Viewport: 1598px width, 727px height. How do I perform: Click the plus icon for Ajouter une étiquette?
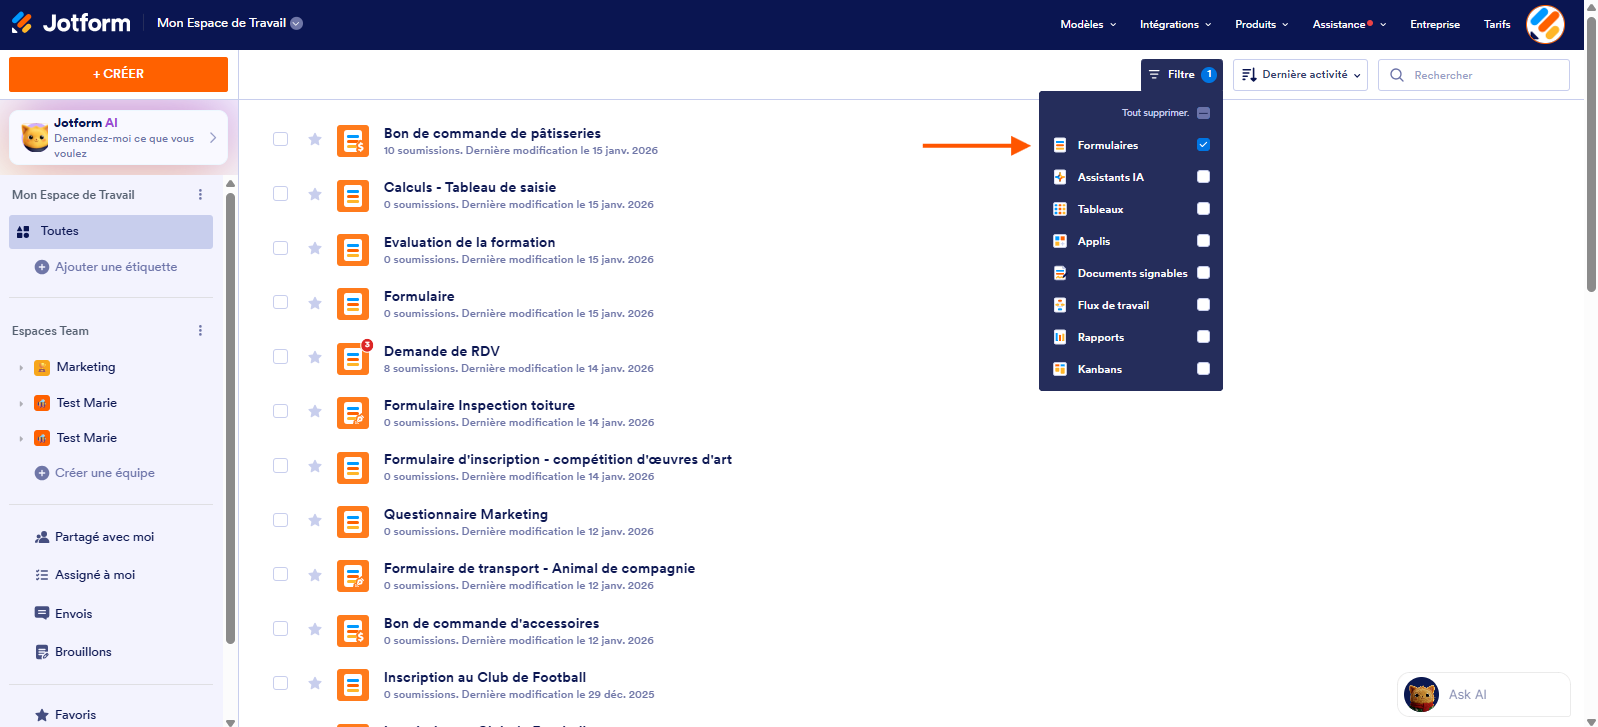[x=42, y=267]
